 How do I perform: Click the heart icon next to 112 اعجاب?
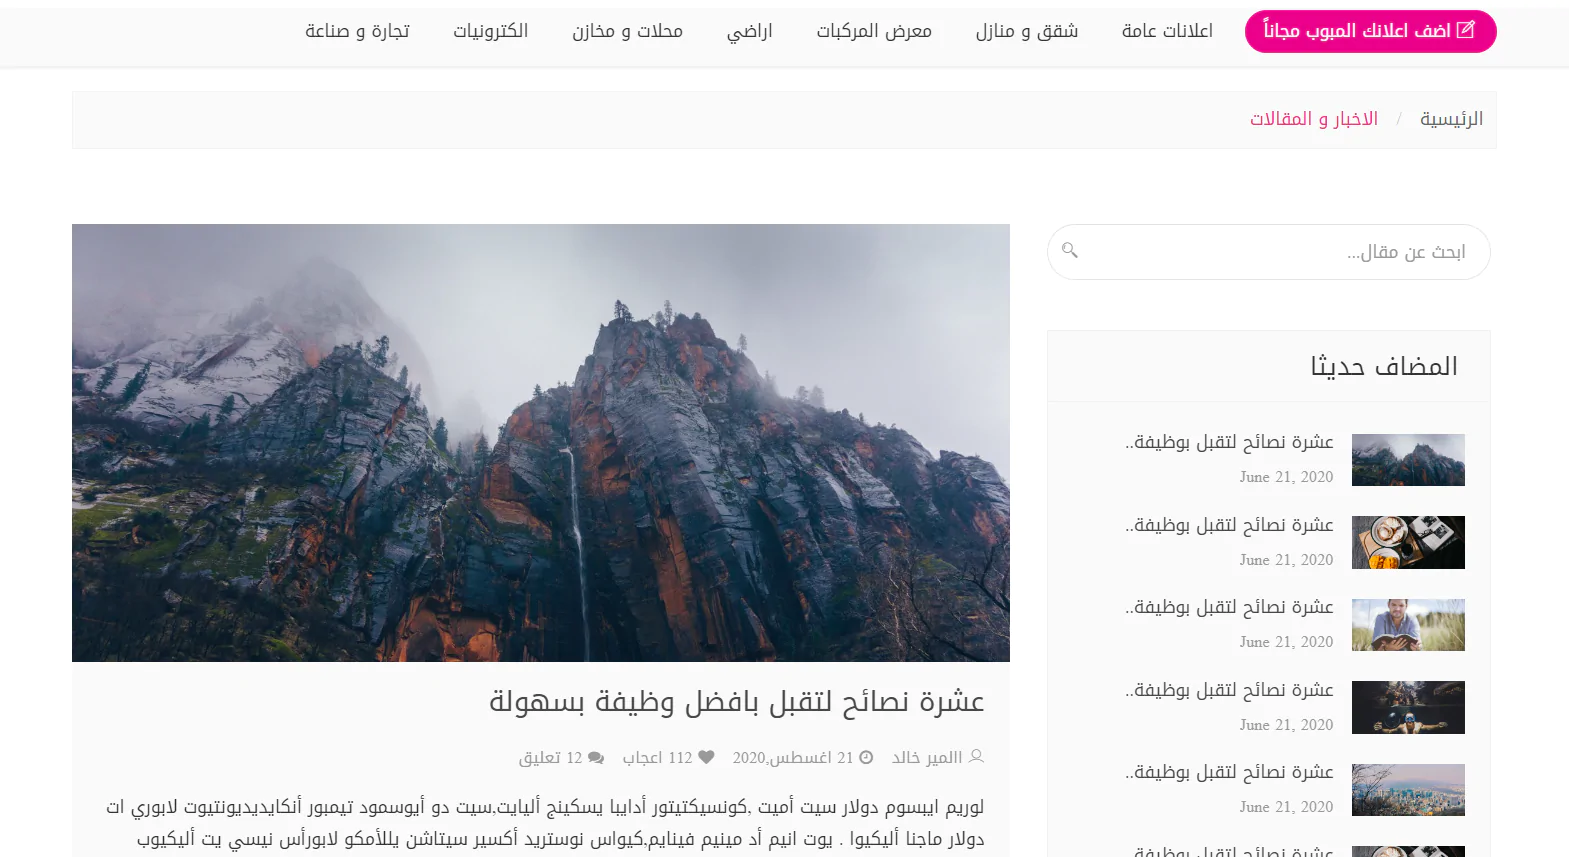pos(706,757)
